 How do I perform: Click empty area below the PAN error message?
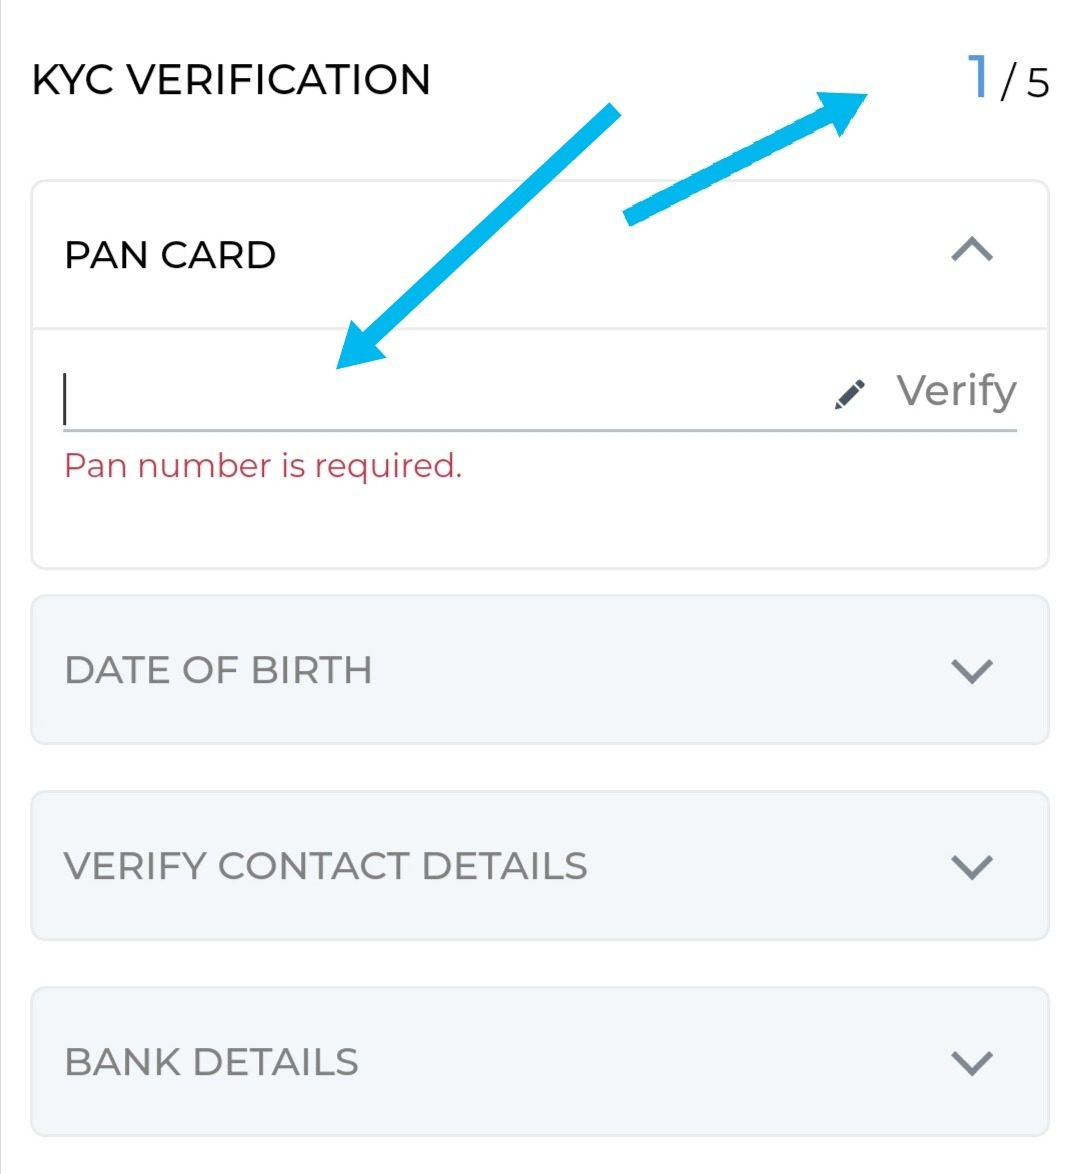click(x=540, y=525)
